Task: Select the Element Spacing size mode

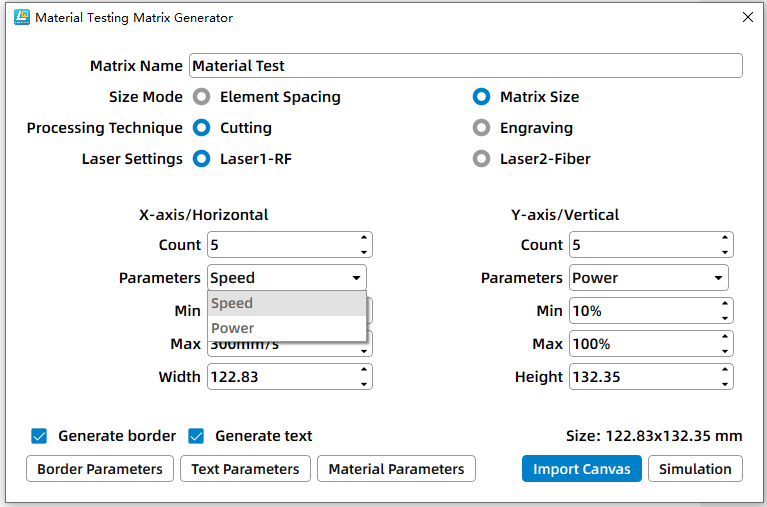Action: click(x=202, y=97)
